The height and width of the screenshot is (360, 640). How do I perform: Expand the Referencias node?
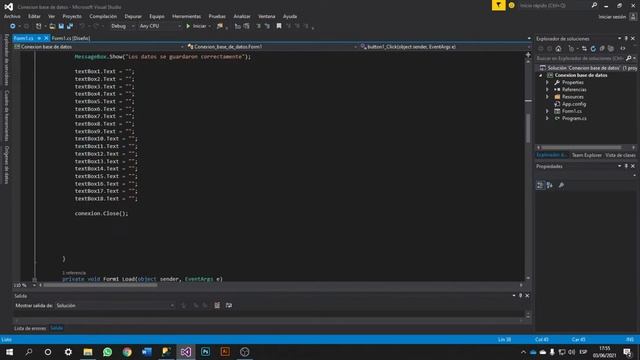coord(547,90)
